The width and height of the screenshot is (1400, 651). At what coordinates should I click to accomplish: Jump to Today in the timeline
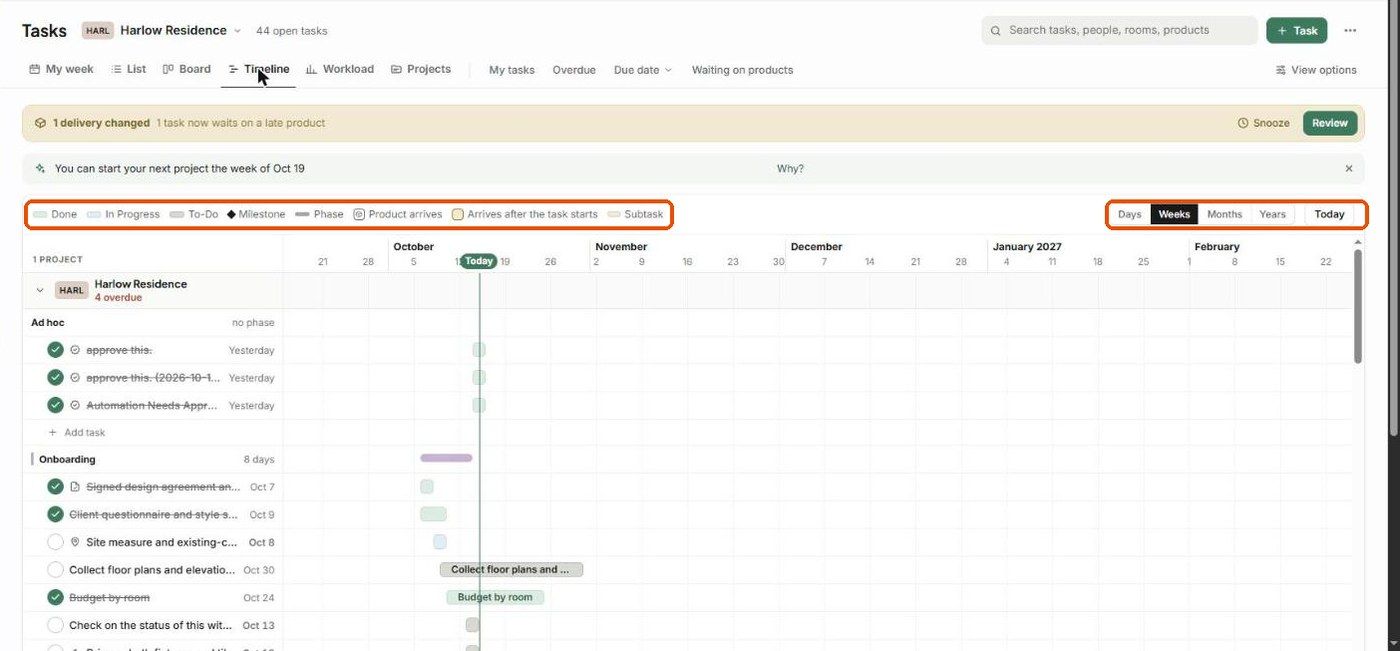coord(1329,214)
